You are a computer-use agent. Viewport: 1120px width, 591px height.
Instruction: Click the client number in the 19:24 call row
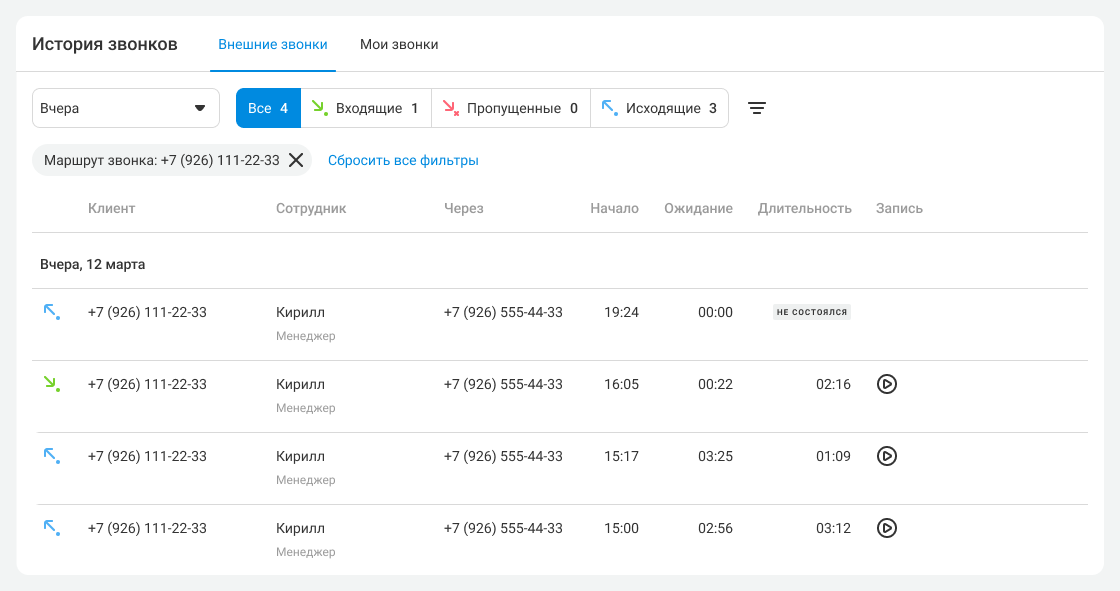pyautogui.click(x=147, y=312)
